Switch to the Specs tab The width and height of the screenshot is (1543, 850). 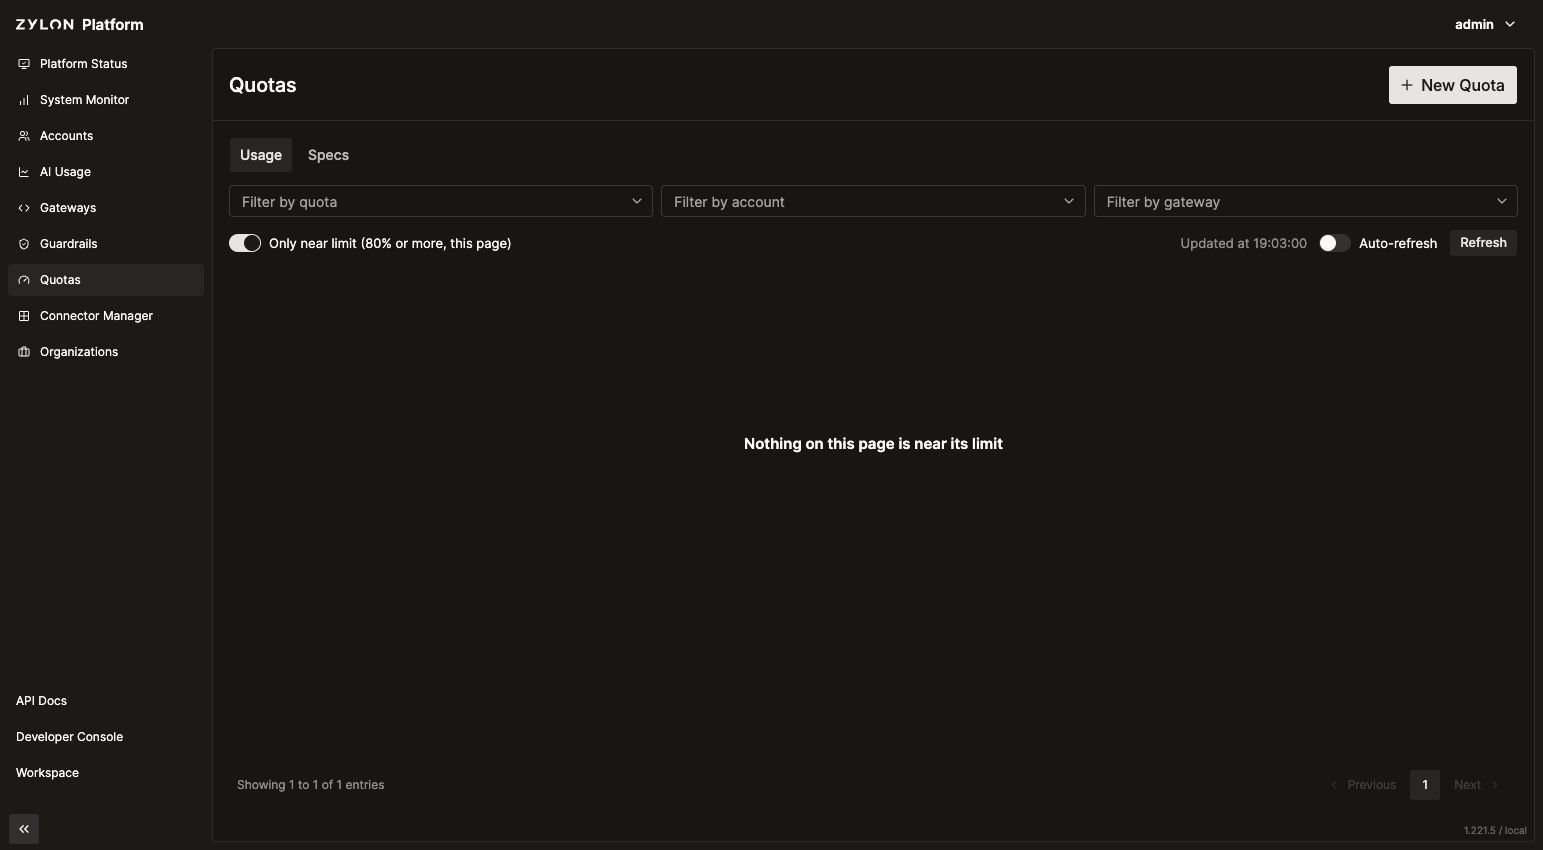(x=328, y=155)
